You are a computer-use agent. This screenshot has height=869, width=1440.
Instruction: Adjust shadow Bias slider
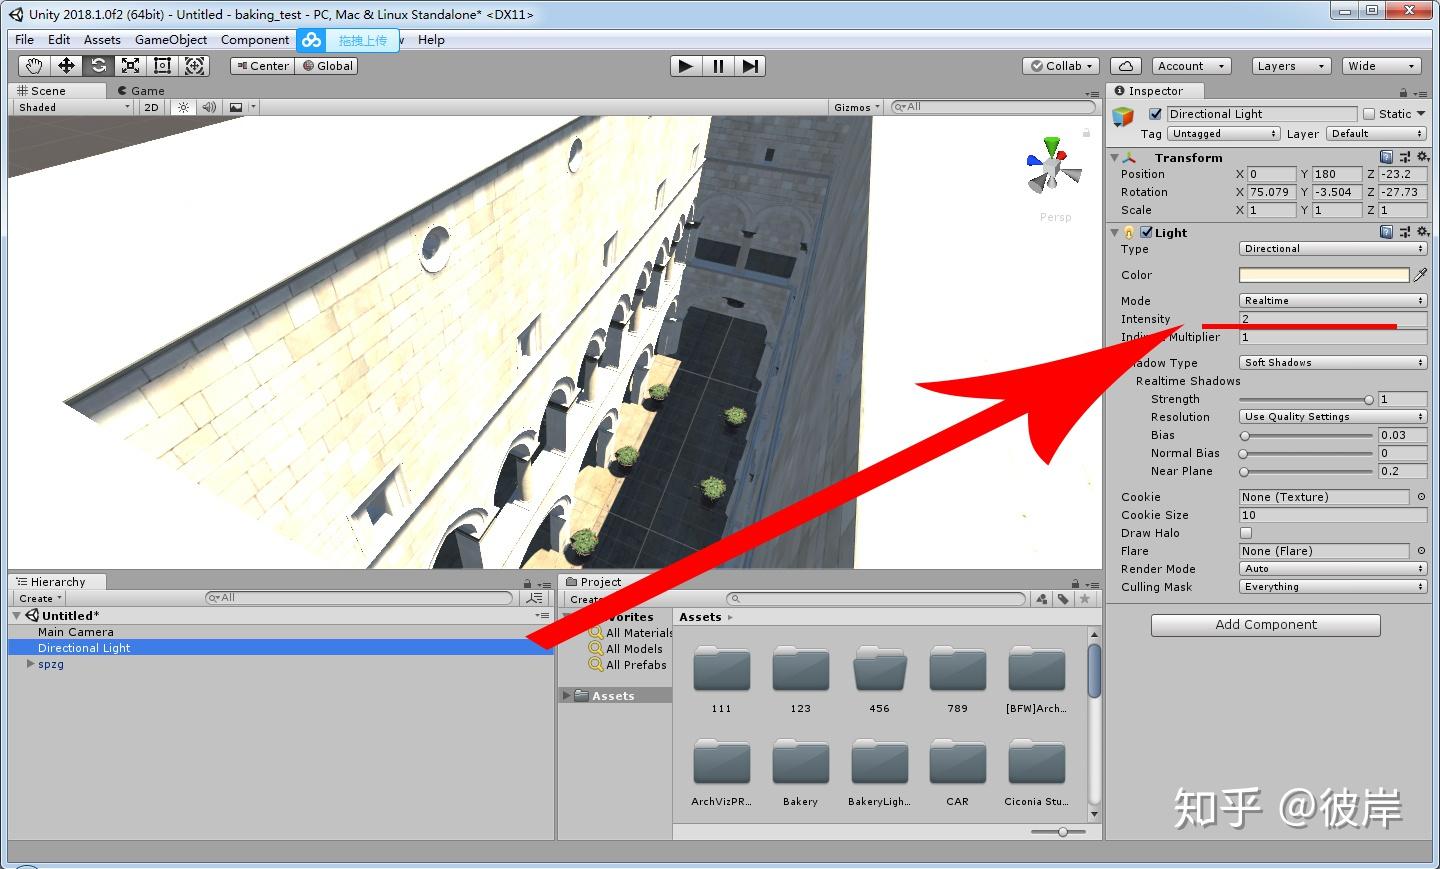point(1306,435)
